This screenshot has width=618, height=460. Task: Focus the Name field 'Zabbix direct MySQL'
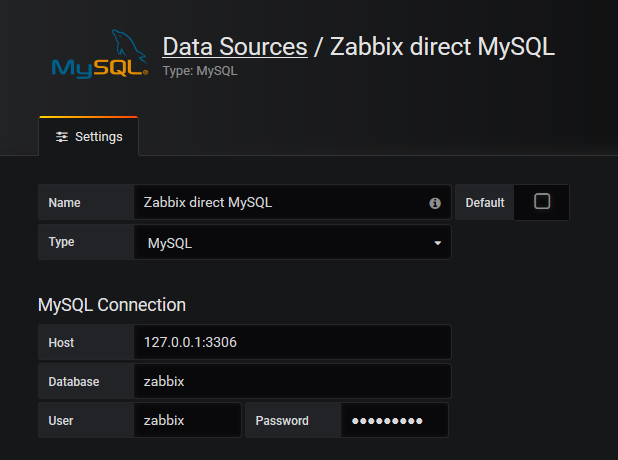point(280,203)
